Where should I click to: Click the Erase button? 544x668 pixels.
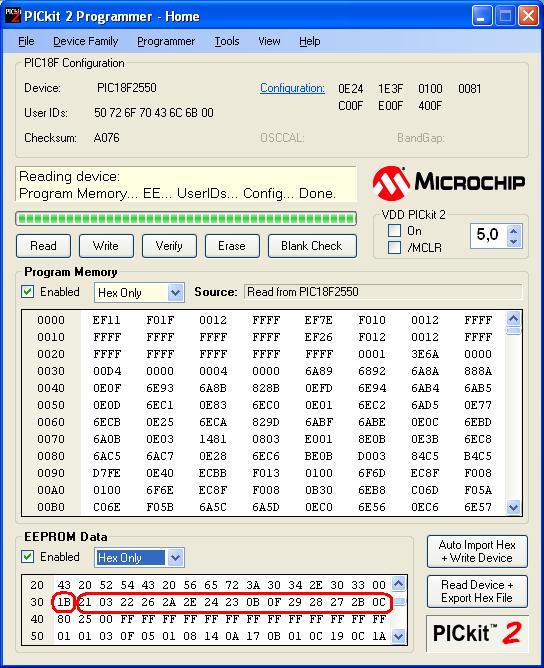[232, 246]
